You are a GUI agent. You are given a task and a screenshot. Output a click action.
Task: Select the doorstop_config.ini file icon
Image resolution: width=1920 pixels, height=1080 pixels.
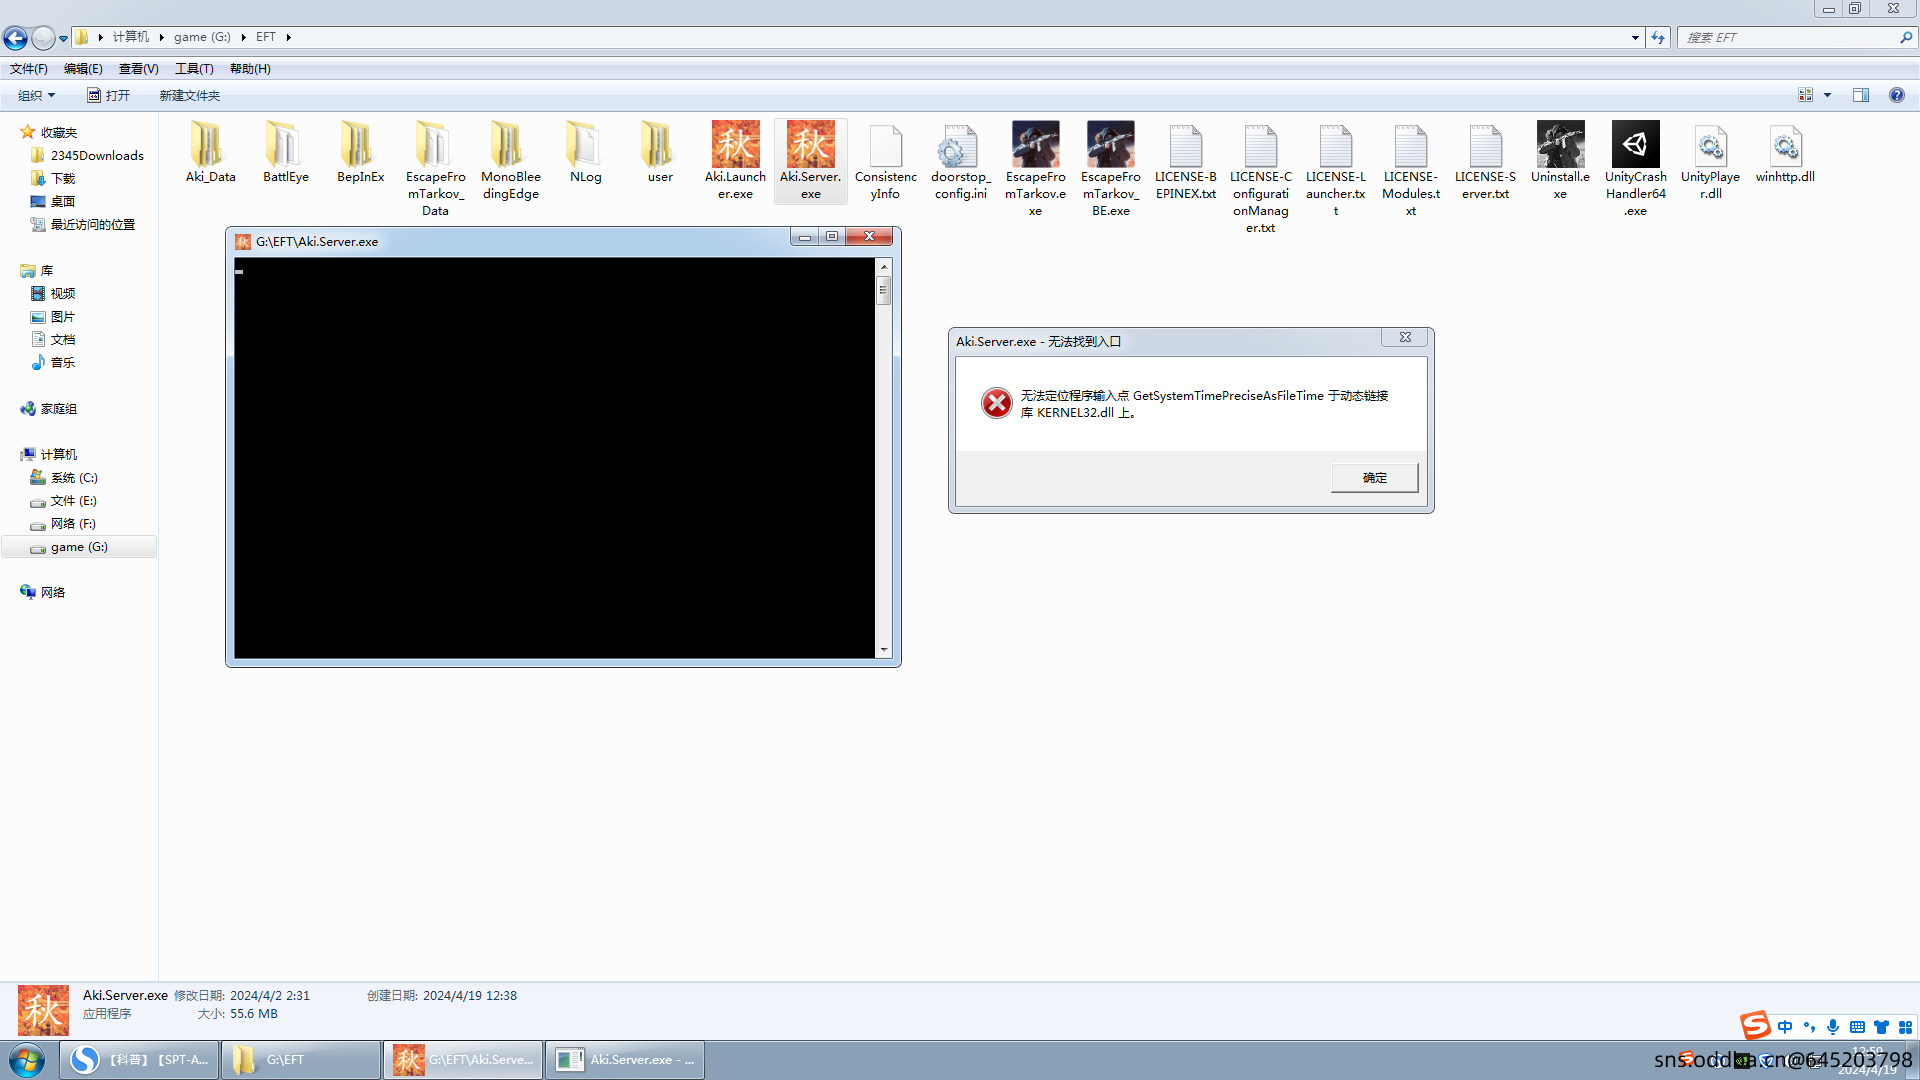point(960,146)
